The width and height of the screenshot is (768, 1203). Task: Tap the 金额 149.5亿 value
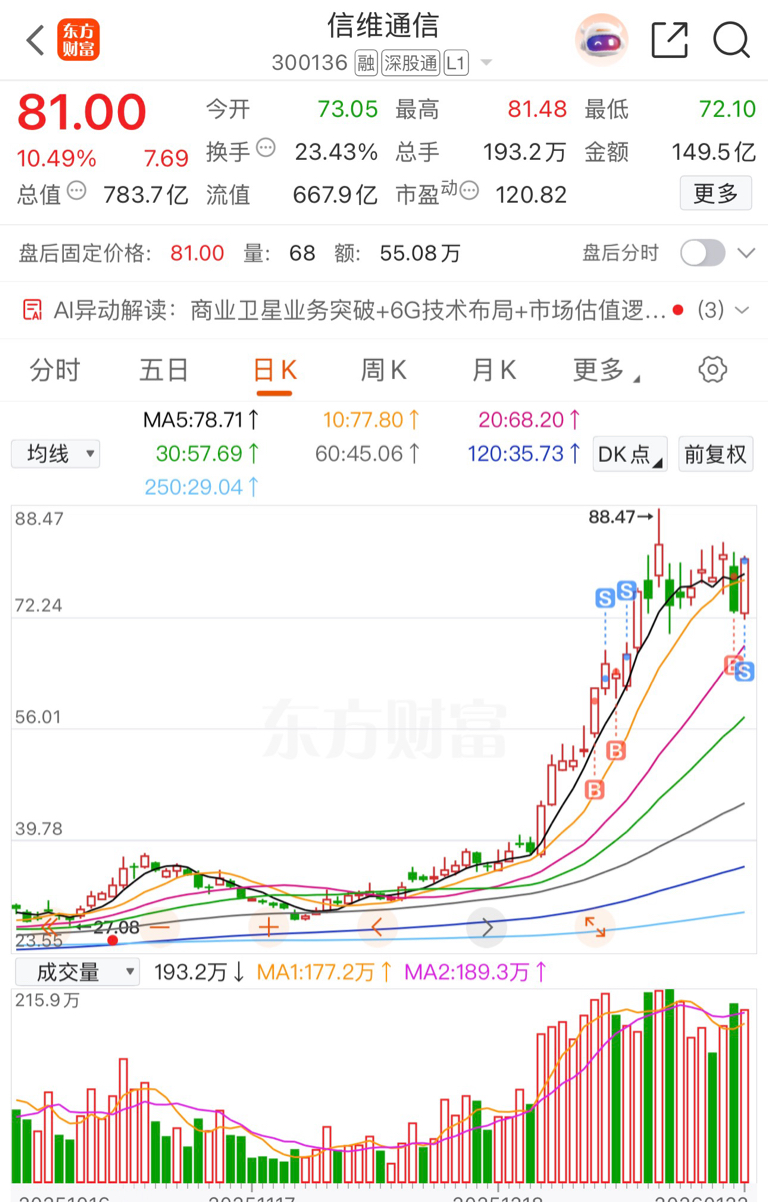click(713, 152)
